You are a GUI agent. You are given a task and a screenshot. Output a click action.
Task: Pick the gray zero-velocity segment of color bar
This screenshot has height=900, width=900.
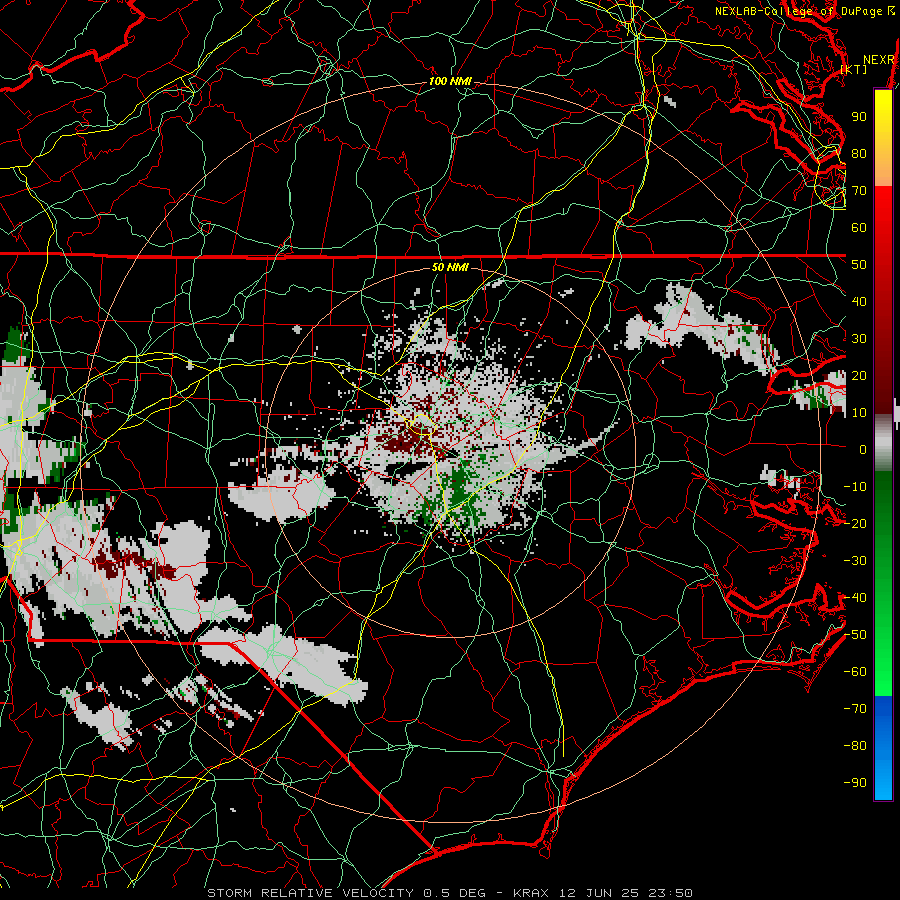(883, 442)
